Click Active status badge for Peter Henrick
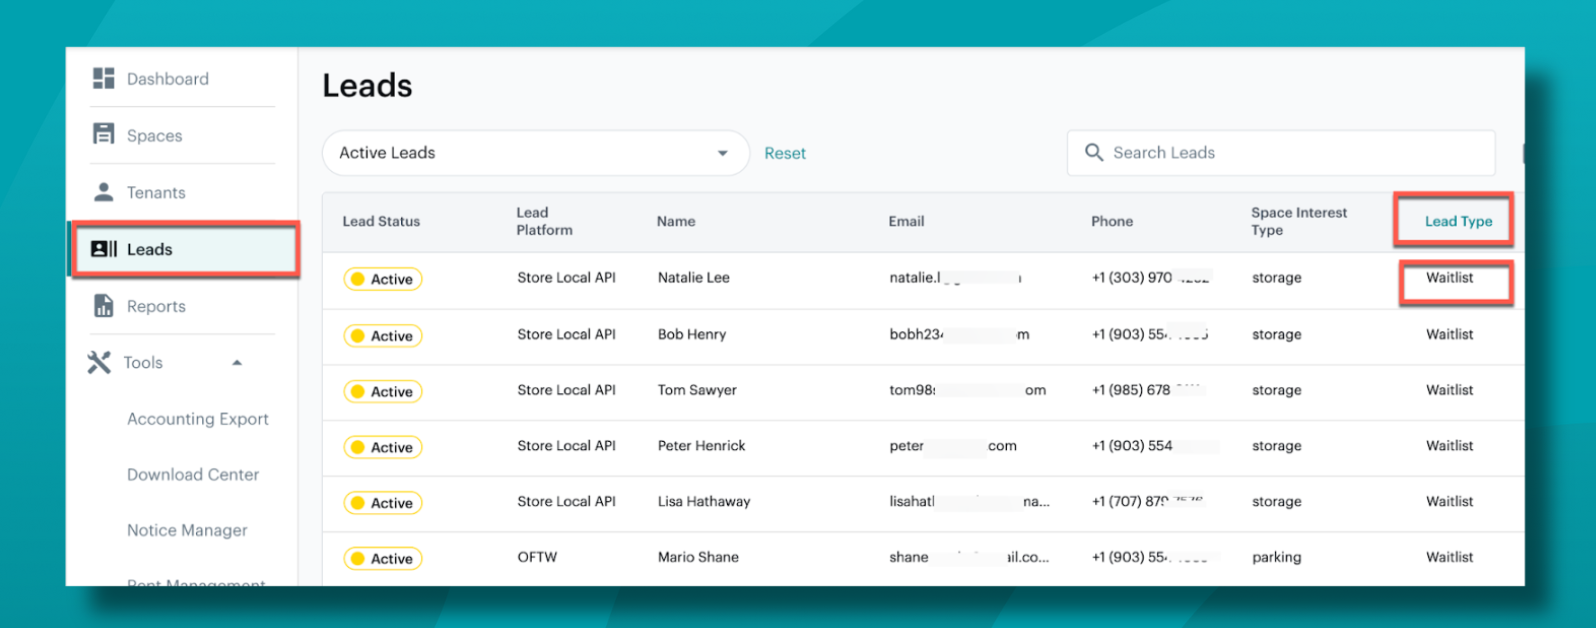Image resolution: width=1596 pixels, height=628 pixels. click(x=382, y=447)
